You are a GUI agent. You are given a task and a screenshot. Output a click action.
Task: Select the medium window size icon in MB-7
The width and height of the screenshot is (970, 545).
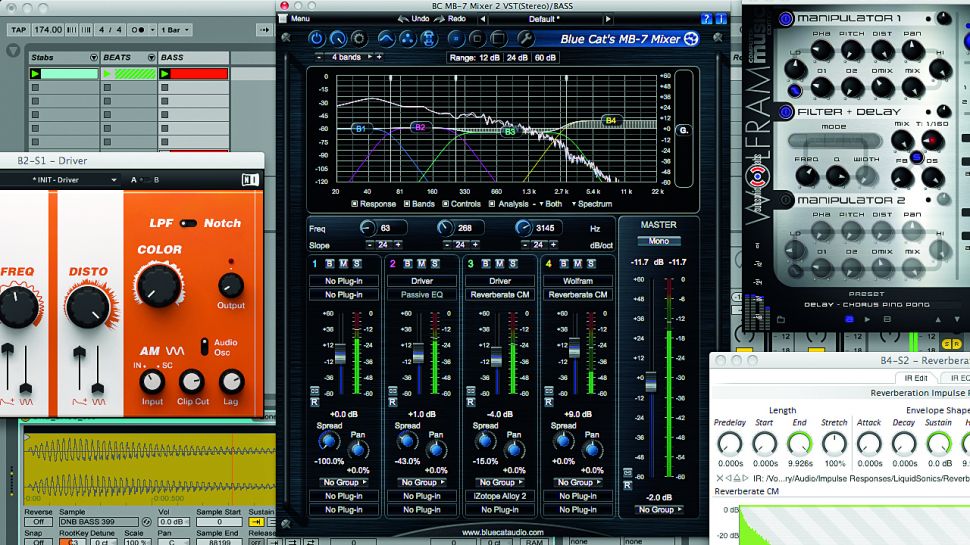point(477,39)
